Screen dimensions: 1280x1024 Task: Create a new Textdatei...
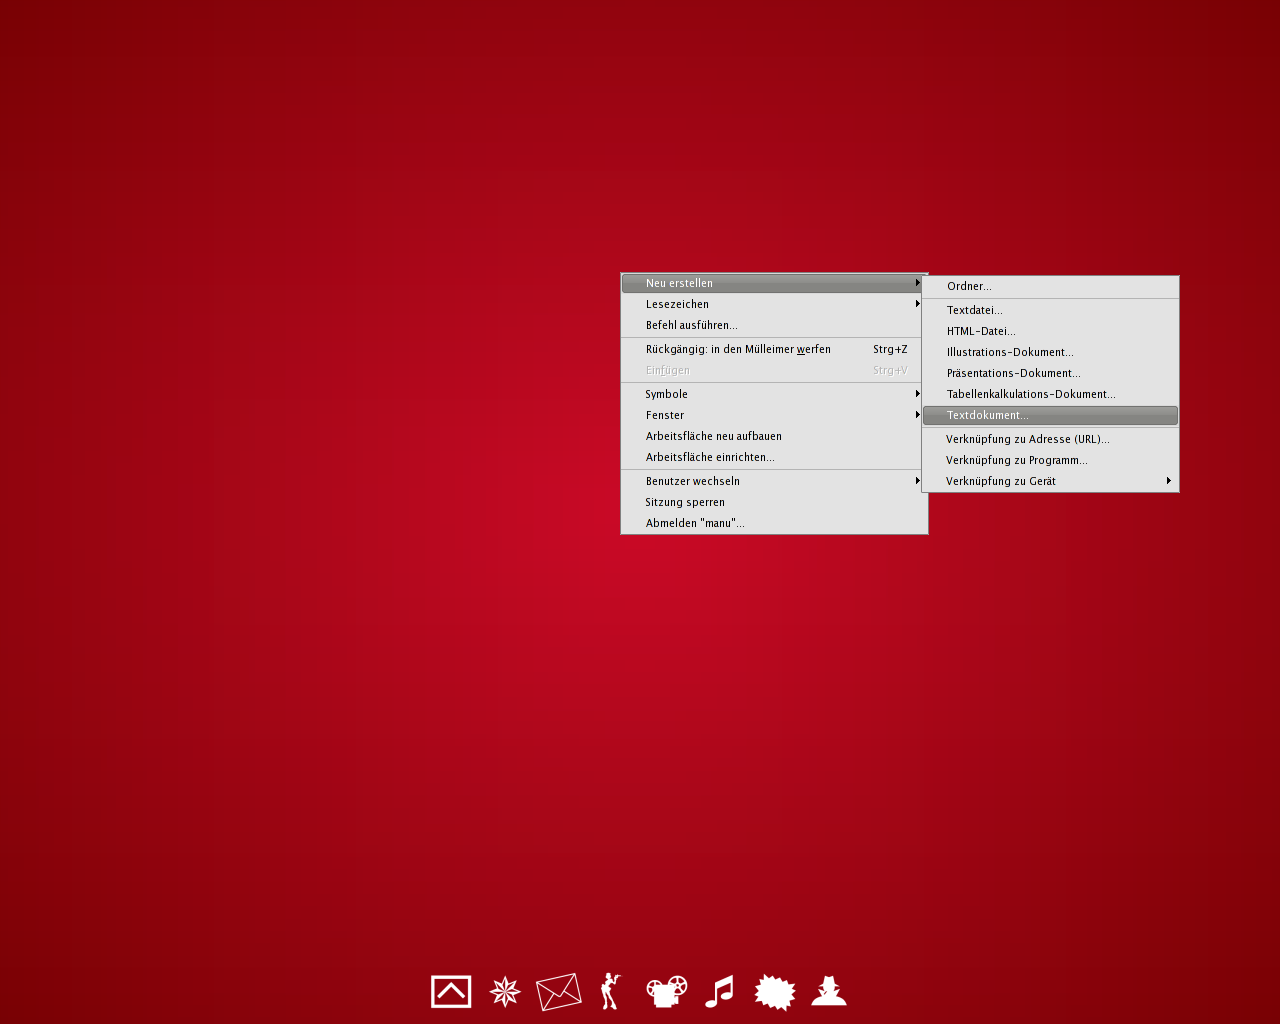(x=1050, y=310)
